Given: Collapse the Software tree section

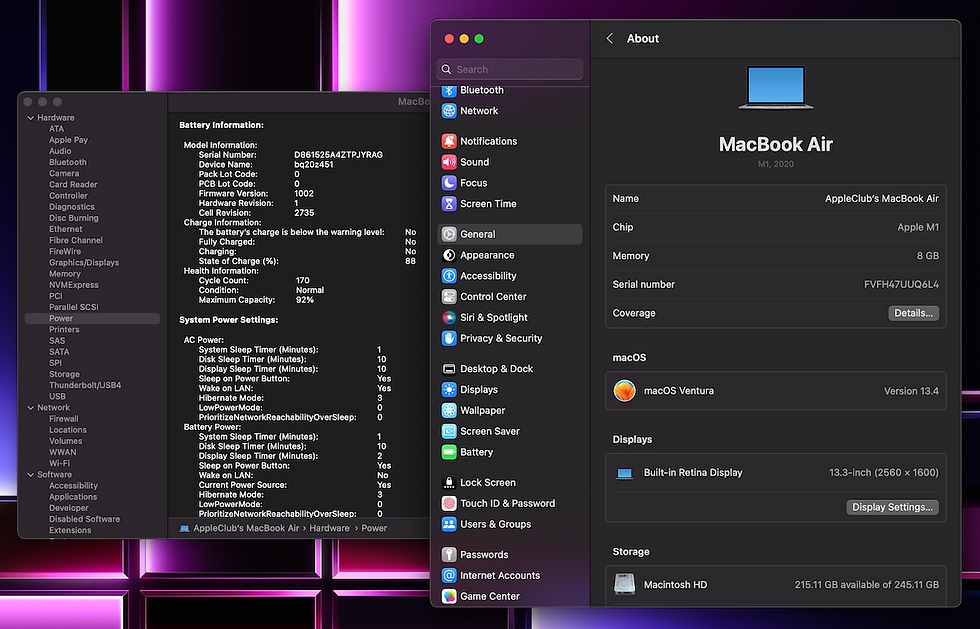Looking at the screenshot, I should tap(31, 475).
